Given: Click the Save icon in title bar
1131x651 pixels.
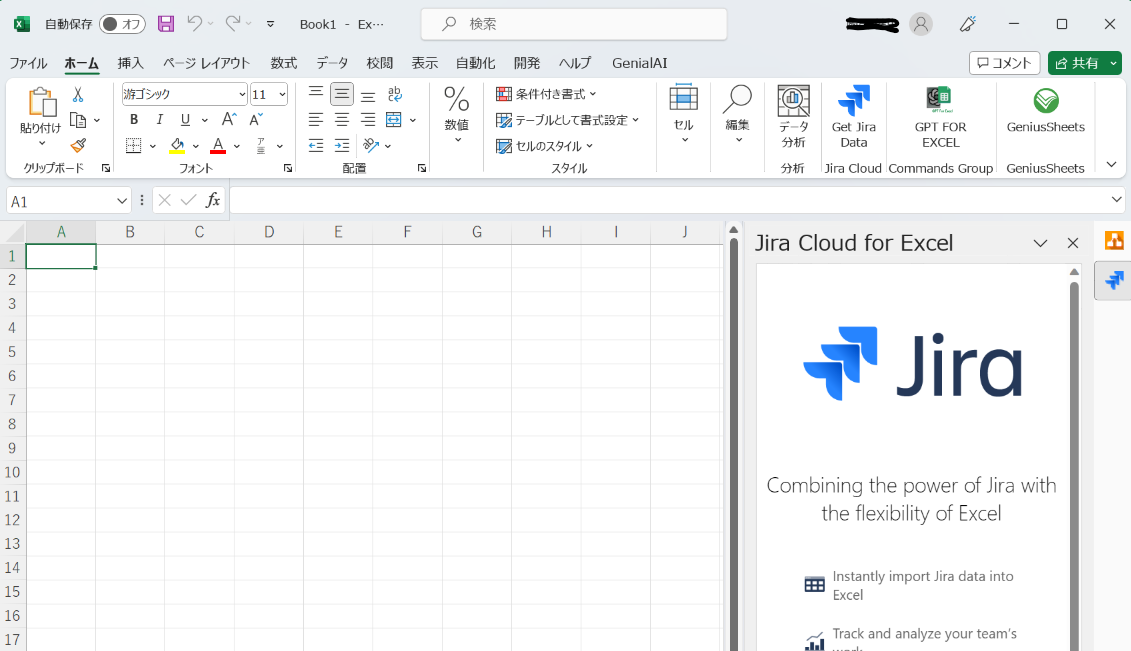Looking at the screenshot, I should click(x=166, y=24).
